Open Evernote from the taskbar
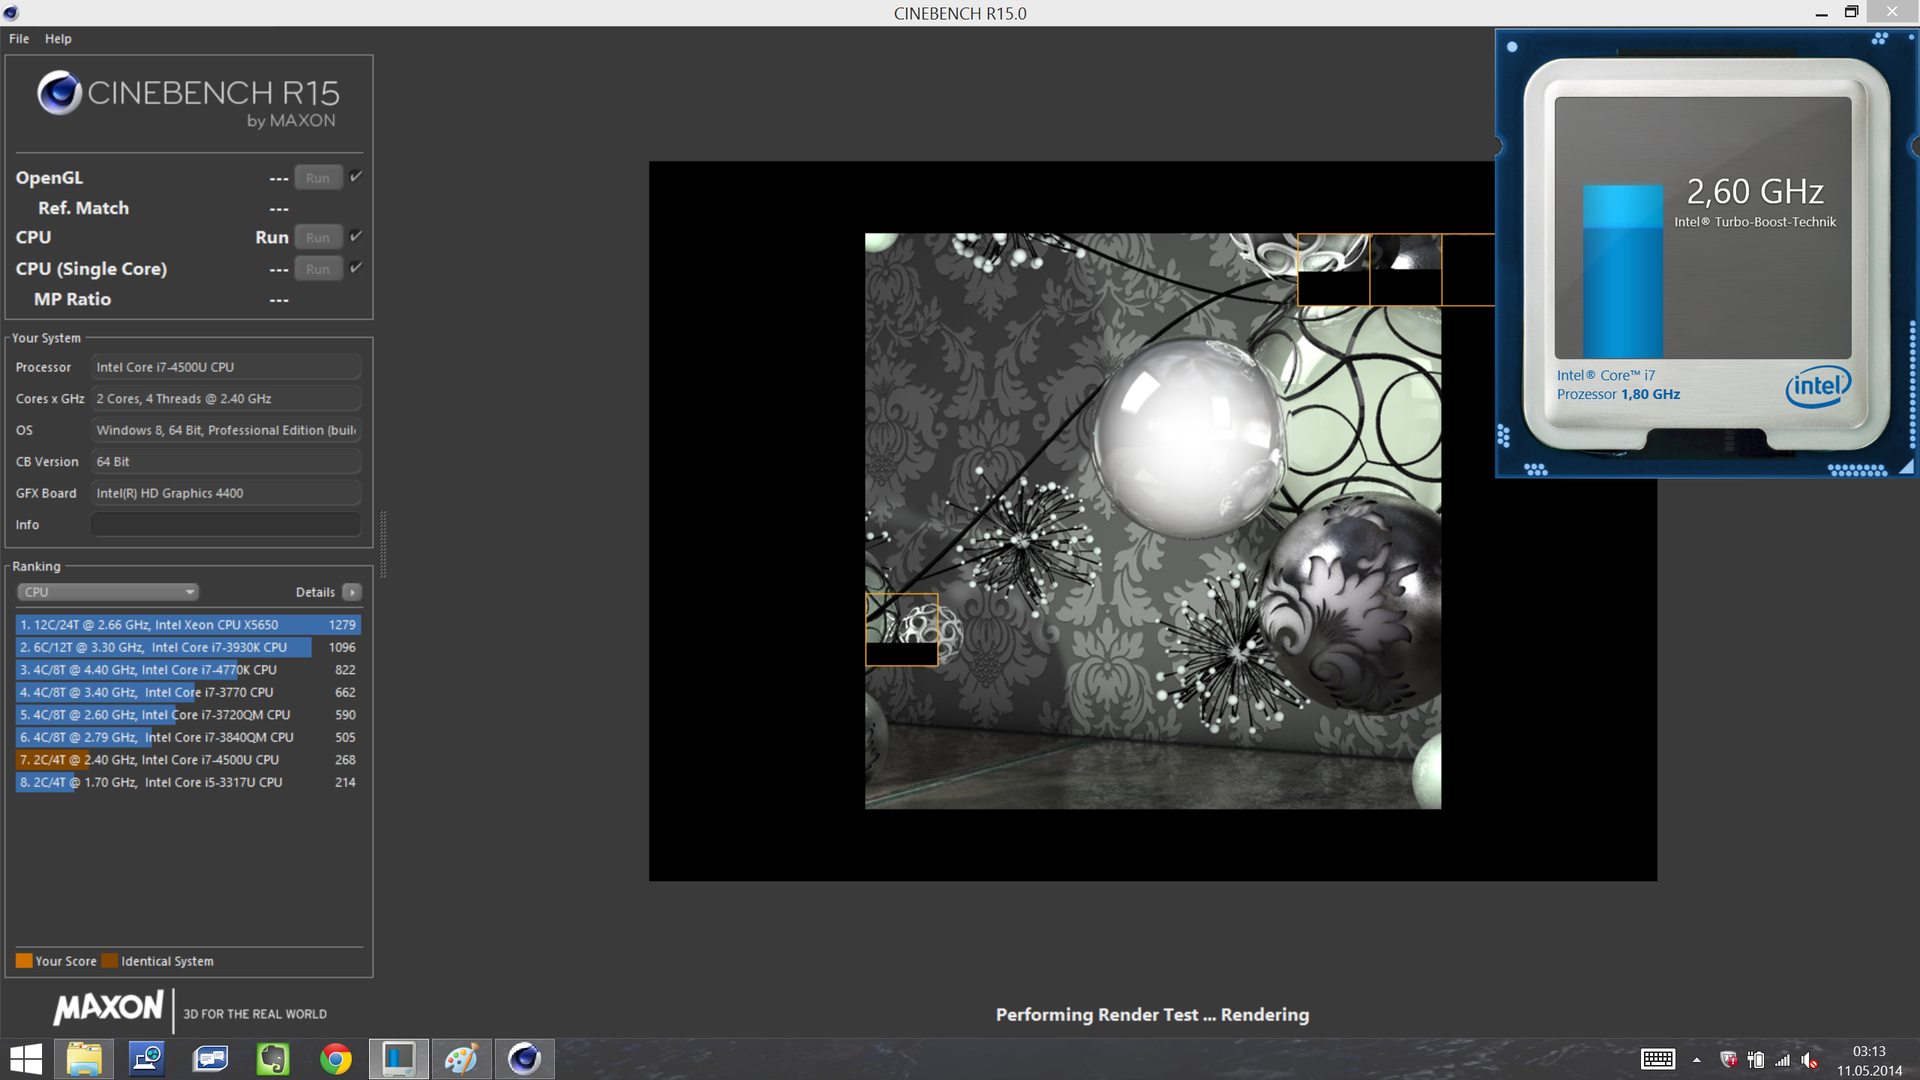Viewport: 1920px width, 1080px height. click(x=272, y=1059)
